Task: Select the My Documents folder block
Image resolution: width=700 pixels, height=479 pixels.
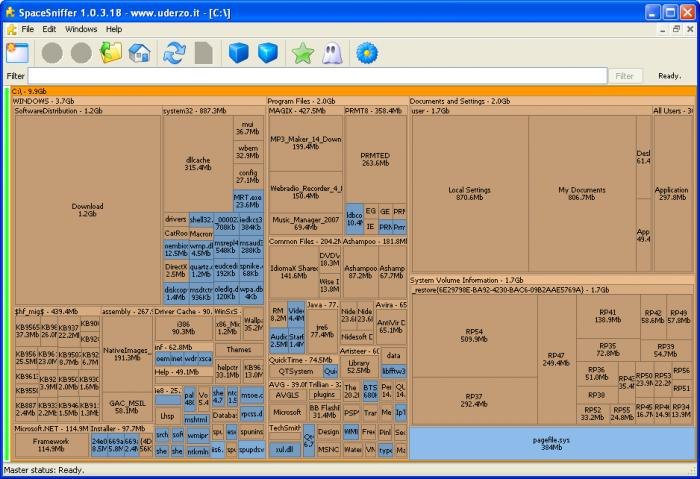Action: 582,193
